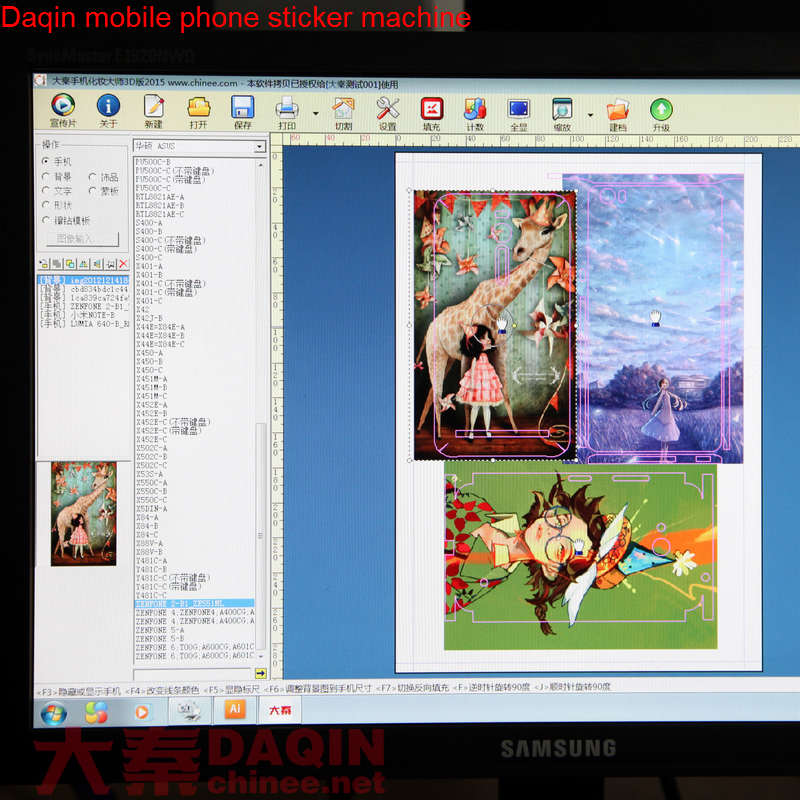Select the green character artwork on the canvas
Viewport: 800px width, 800px height.
(x=580, y=556)
